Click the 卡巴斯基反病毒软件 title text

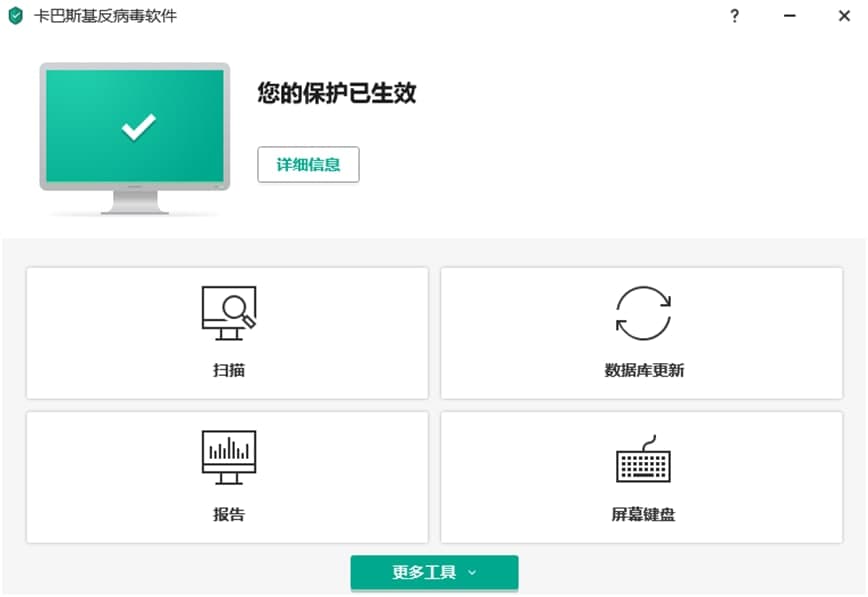pos(105,16)
